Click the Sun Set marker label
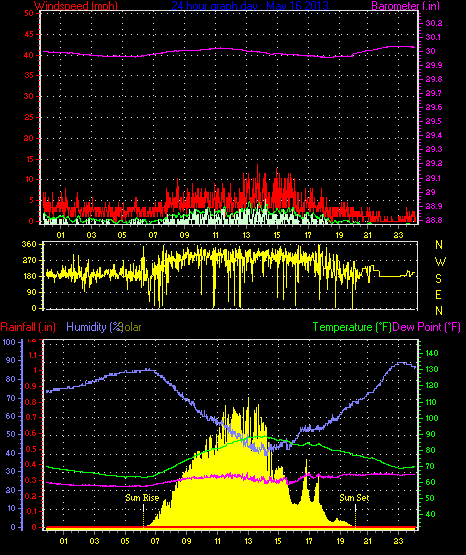 [x=354, y=498]
